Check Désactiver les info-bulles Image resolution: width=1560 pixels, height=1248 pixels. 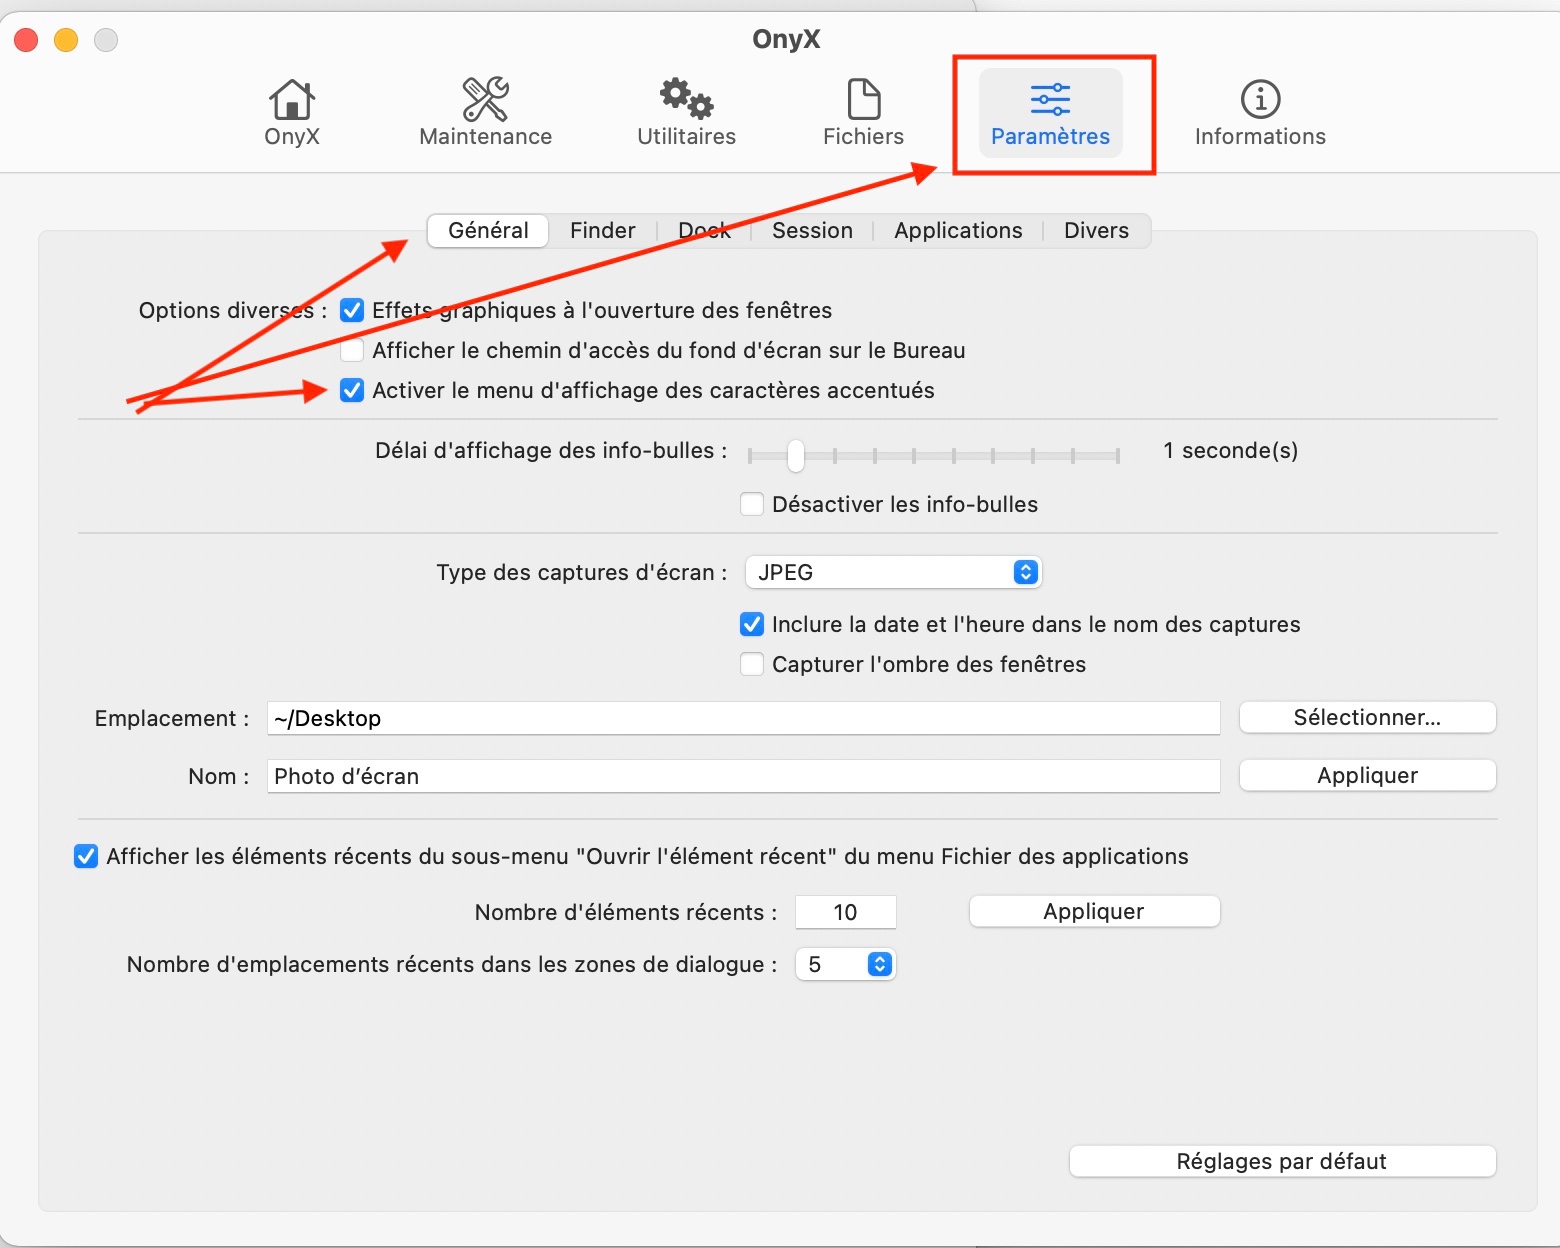(x=752, y=504)
